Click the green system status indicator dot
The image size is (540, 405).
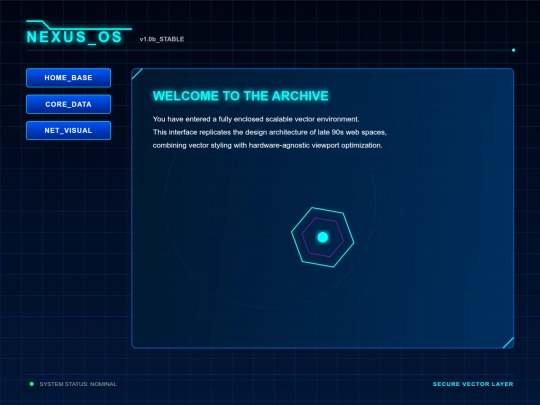point(32,384)
